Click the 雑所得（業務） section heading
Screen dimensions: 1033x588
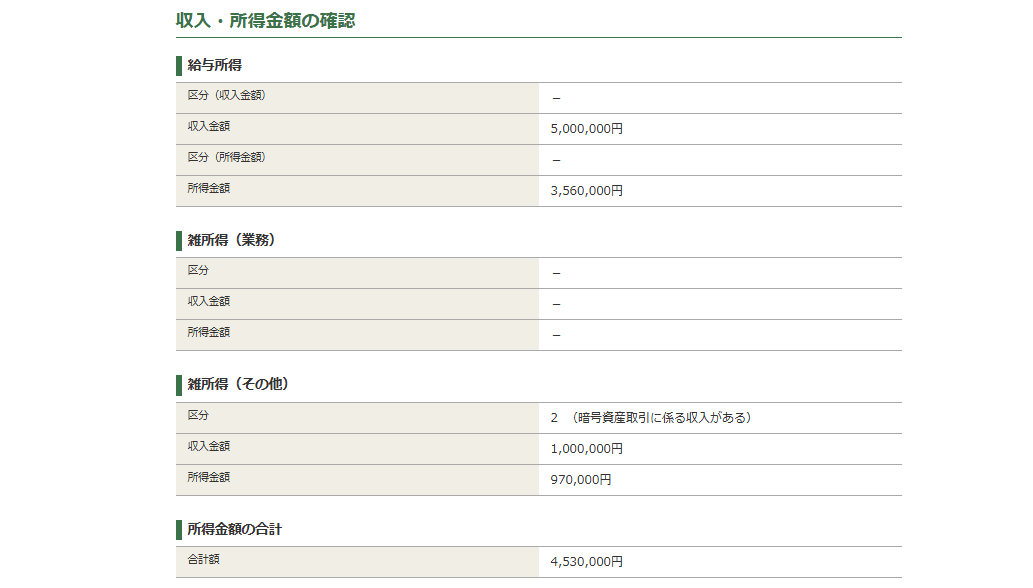[x=231, y=241]
